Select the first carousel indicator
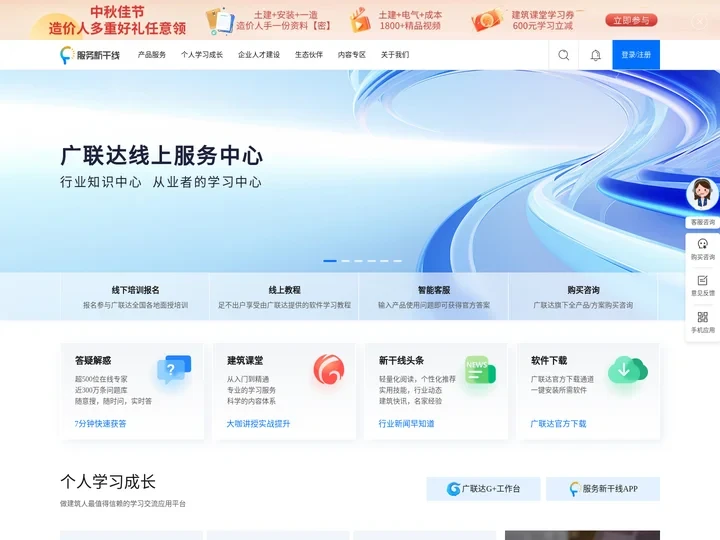Viewport: 720px width, 540px height. pyautogui.click(x=330, y=261)
